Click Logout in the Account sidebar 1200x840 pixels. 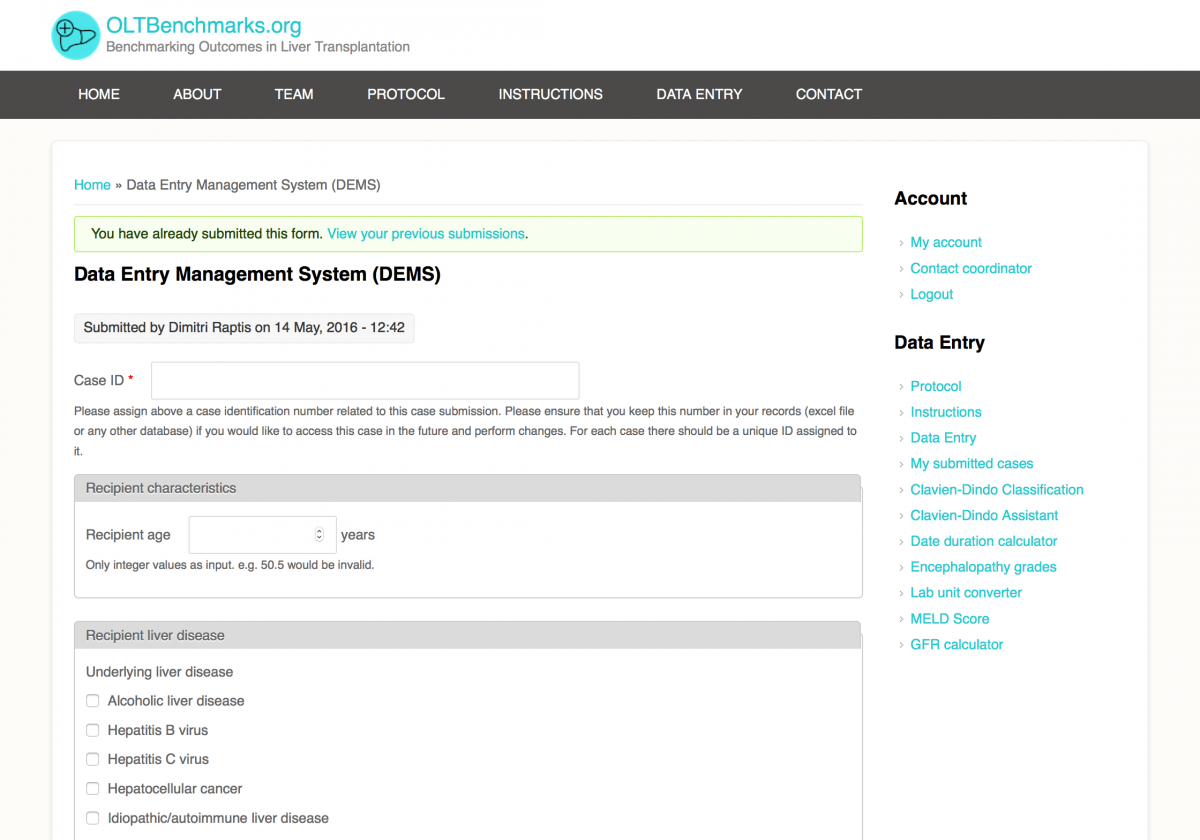[x=931, y=294]
